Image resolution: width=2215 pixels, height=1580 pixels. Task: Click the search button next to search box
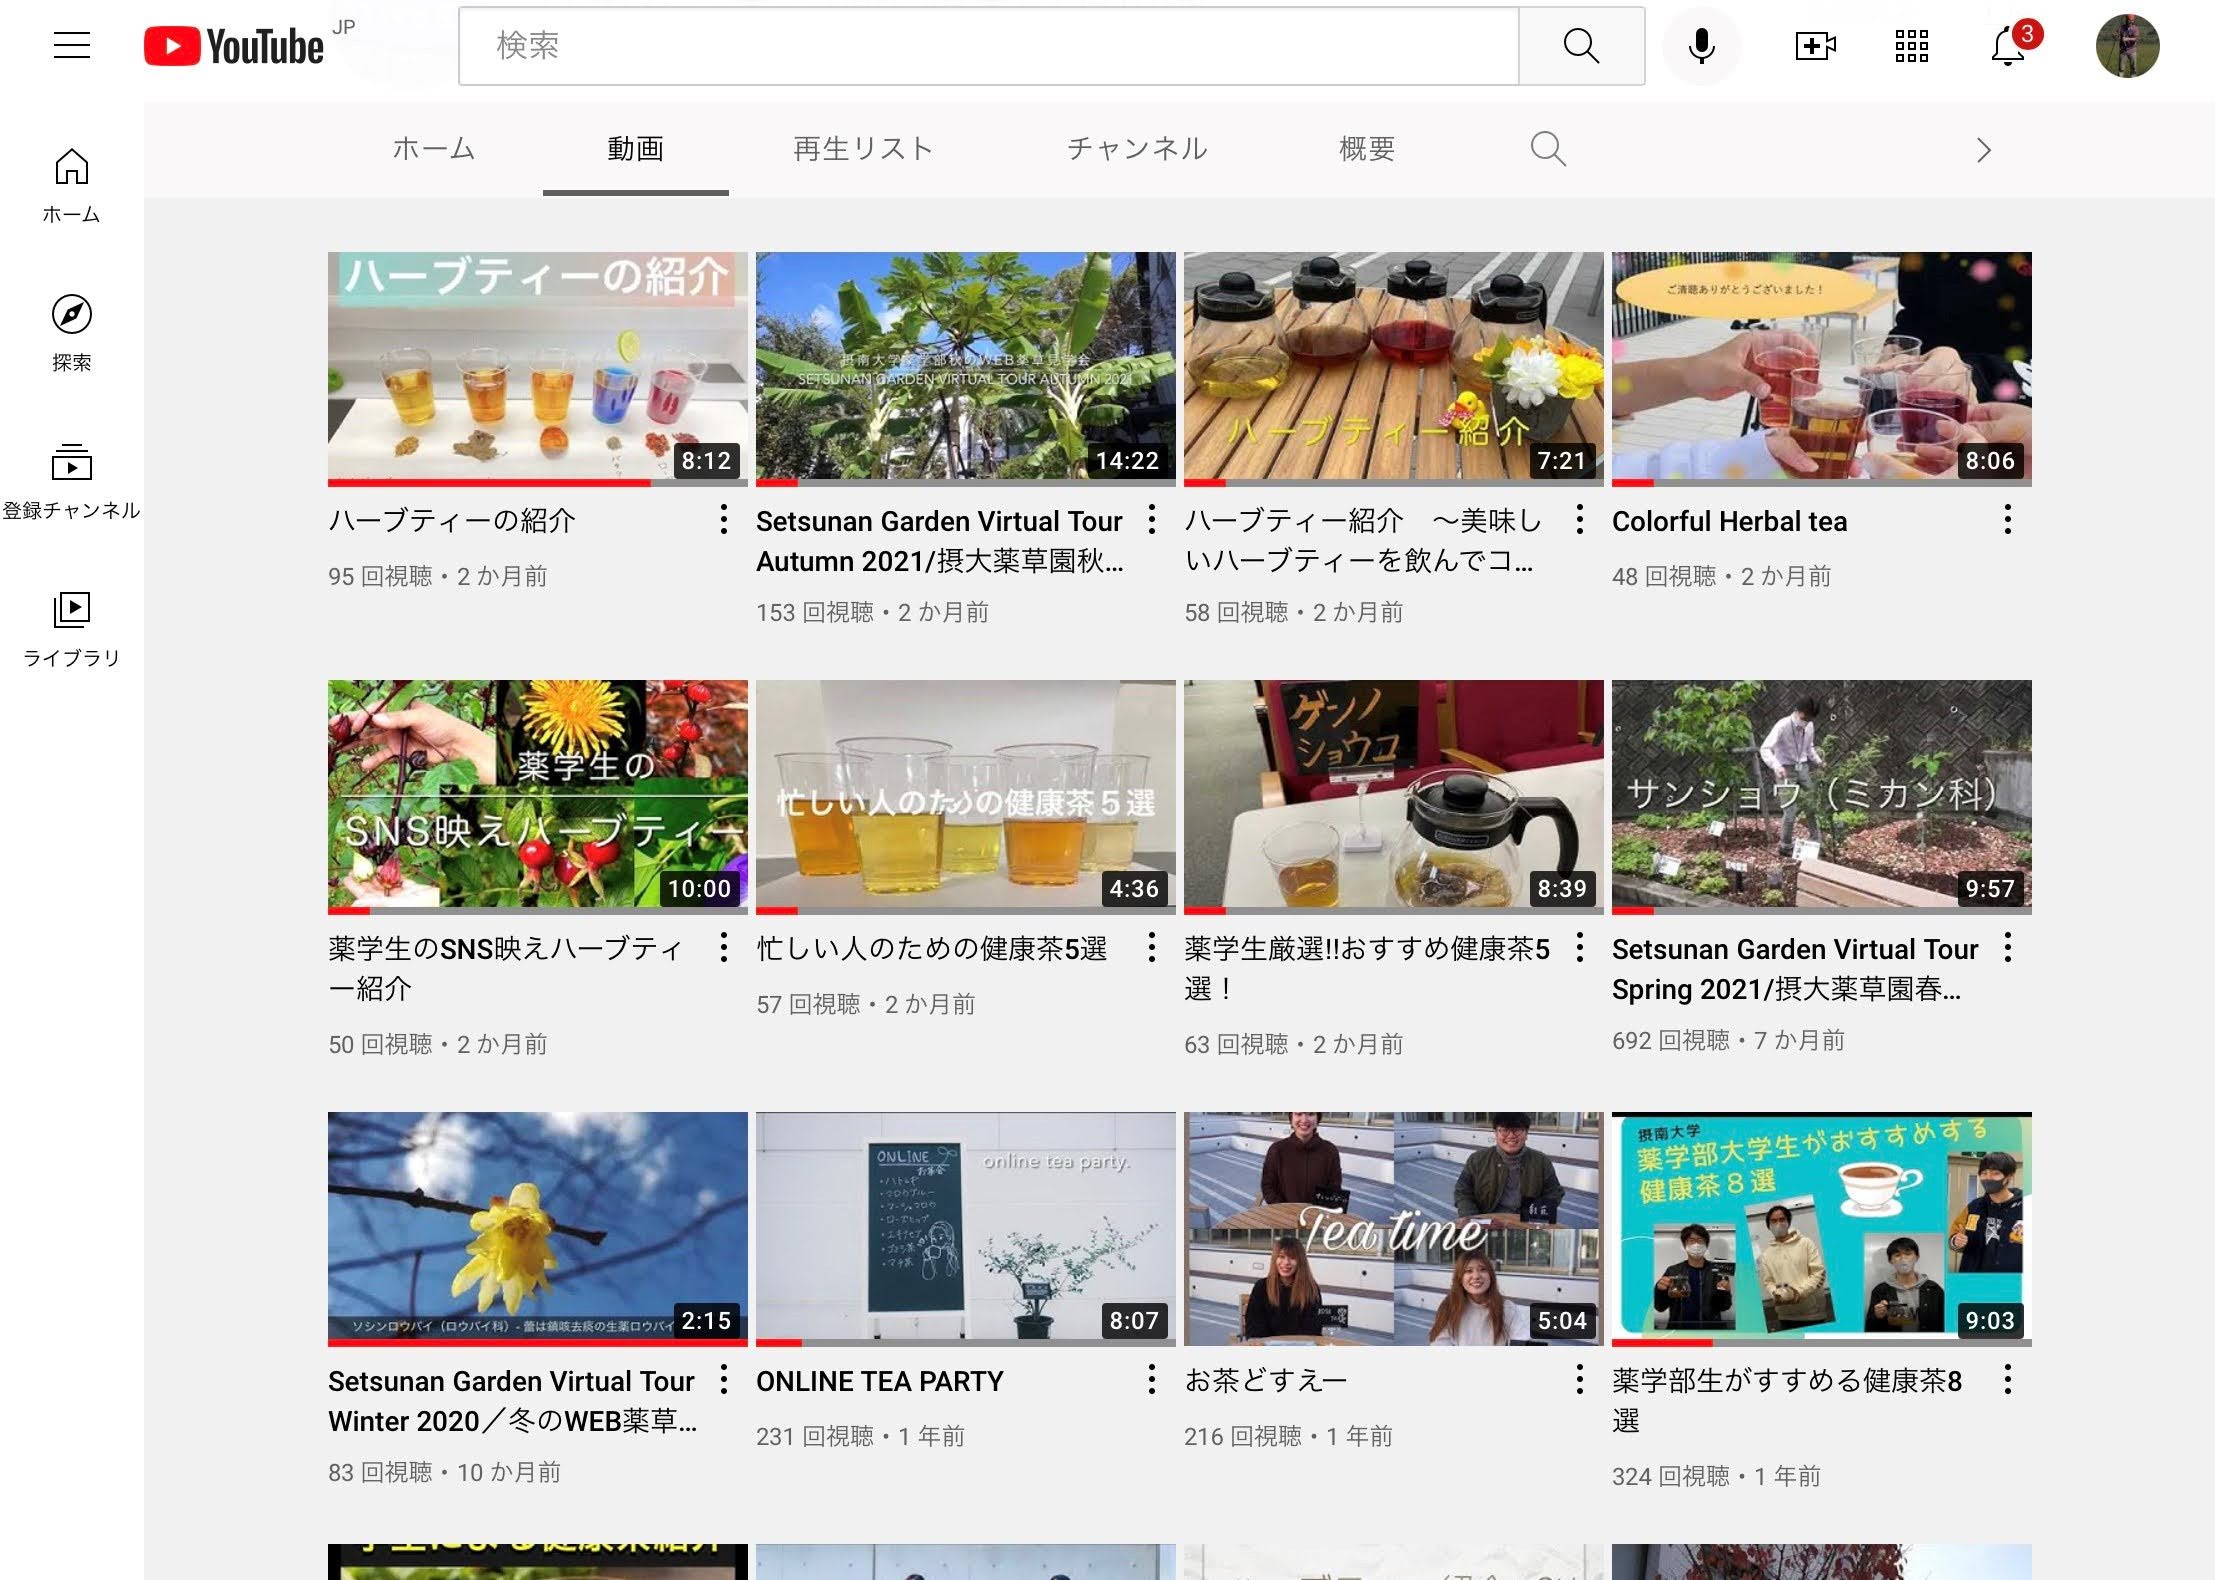(1581, 46)
